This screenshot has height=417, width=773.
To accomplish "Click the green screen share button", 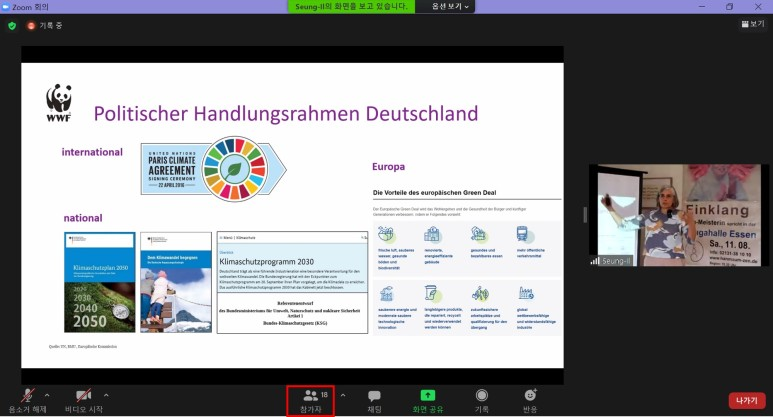I will point(427,401).
